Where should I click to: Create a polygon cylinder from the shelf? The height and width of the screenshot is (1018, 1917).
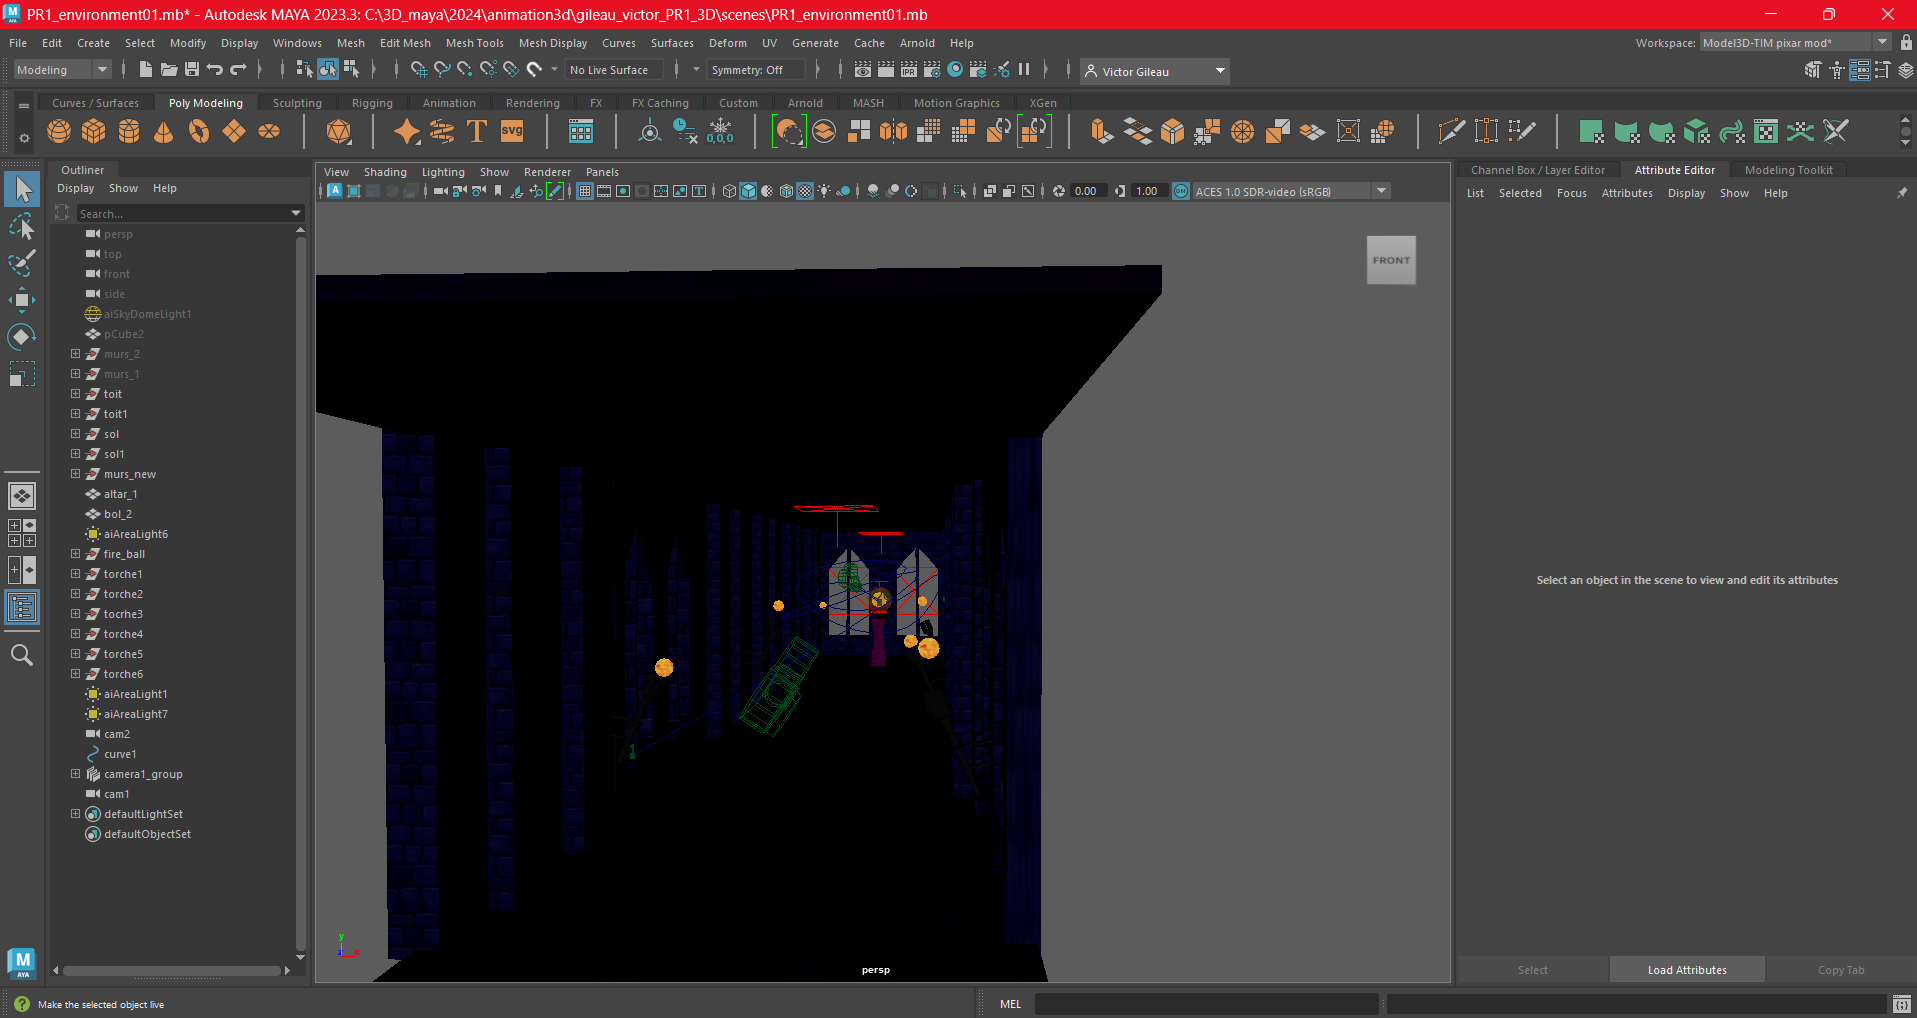tap(129, 131)
